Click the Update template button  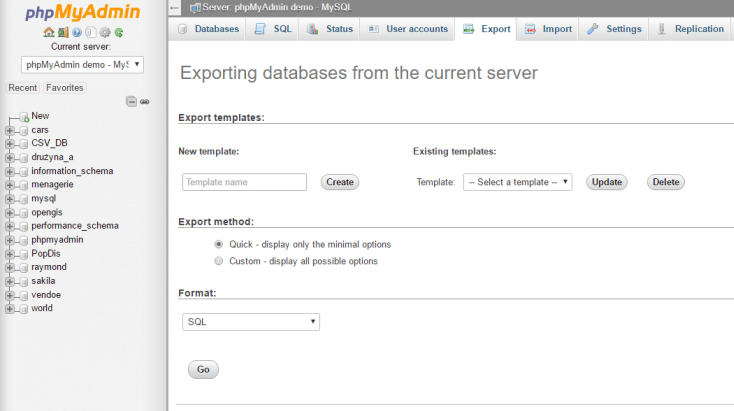(x=607, y=182)
